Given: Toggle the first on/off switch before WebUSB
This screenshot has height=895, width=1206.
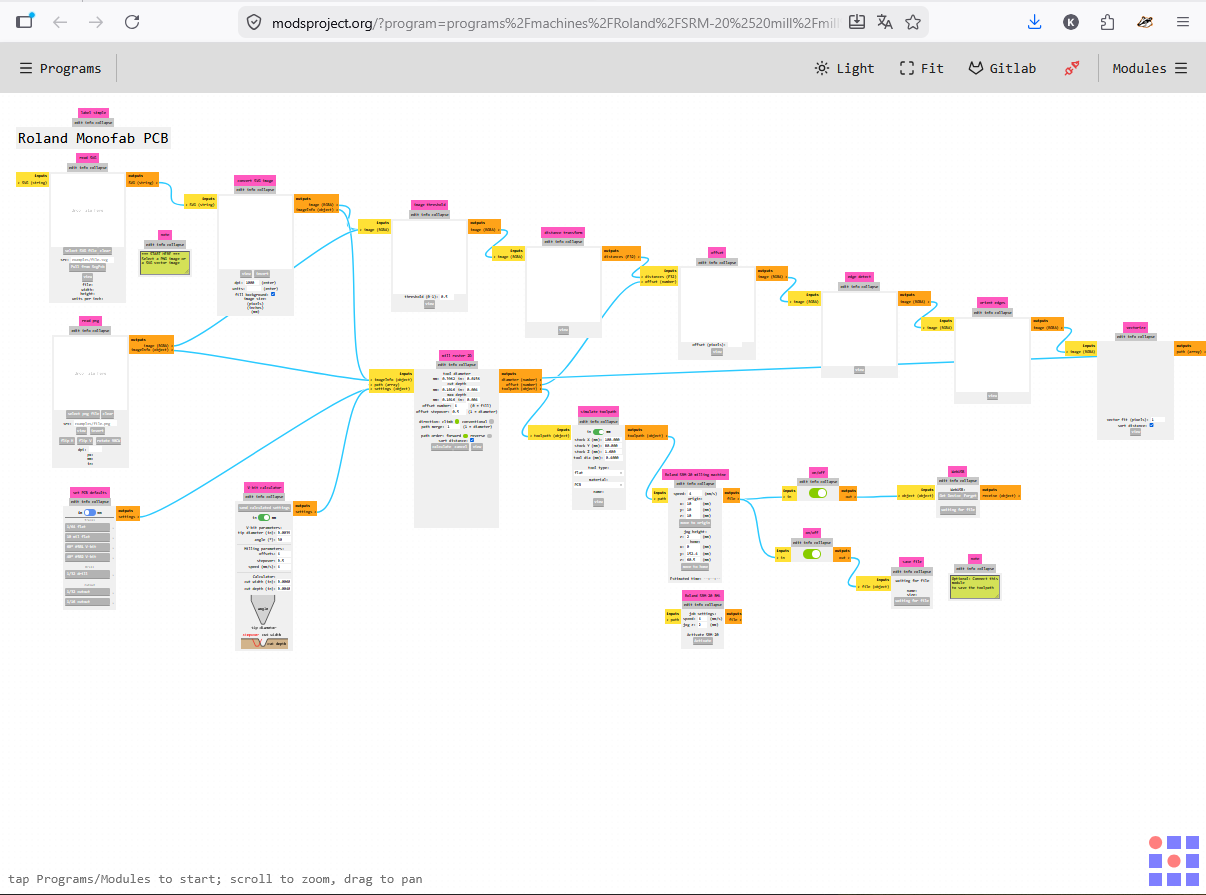Looking at the screenshot, I should click(818, 493).
